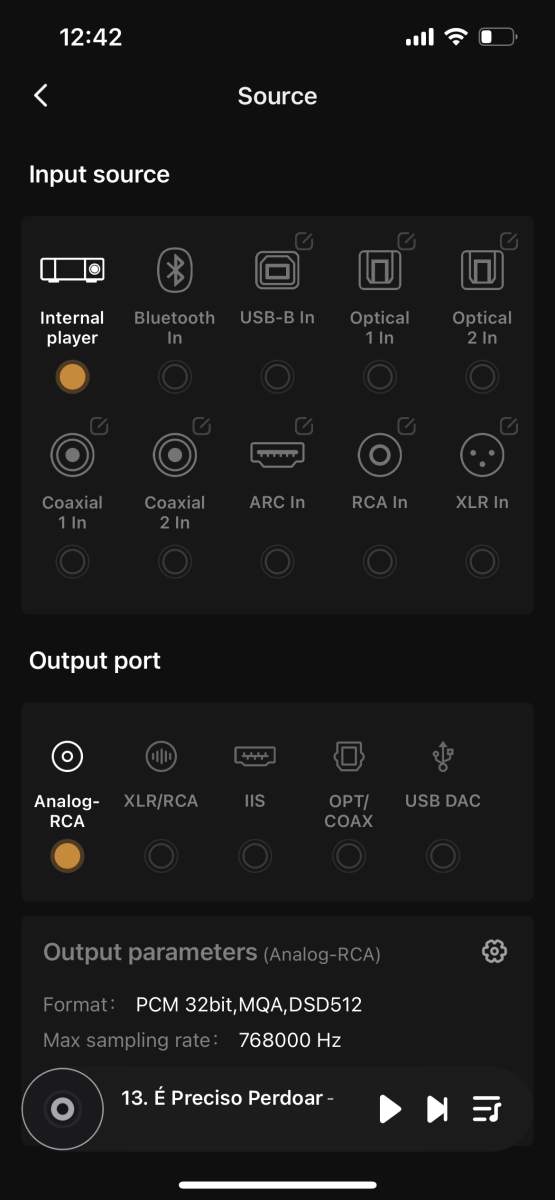Choose the OPT/COAX output radio button

pyautogui.click(x=349, y=856)
